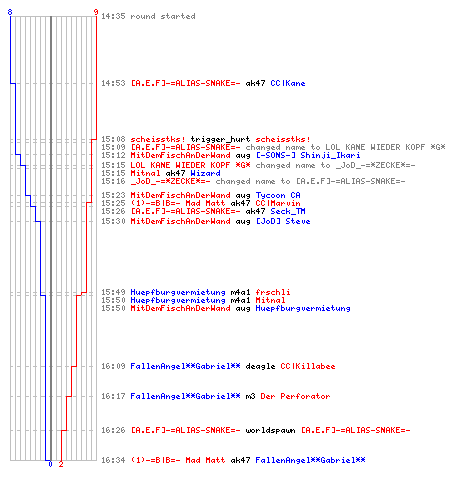Click Tycoon CA victim name at 15:23
This screenshot has width=450, height=500.
click(278, 195)
